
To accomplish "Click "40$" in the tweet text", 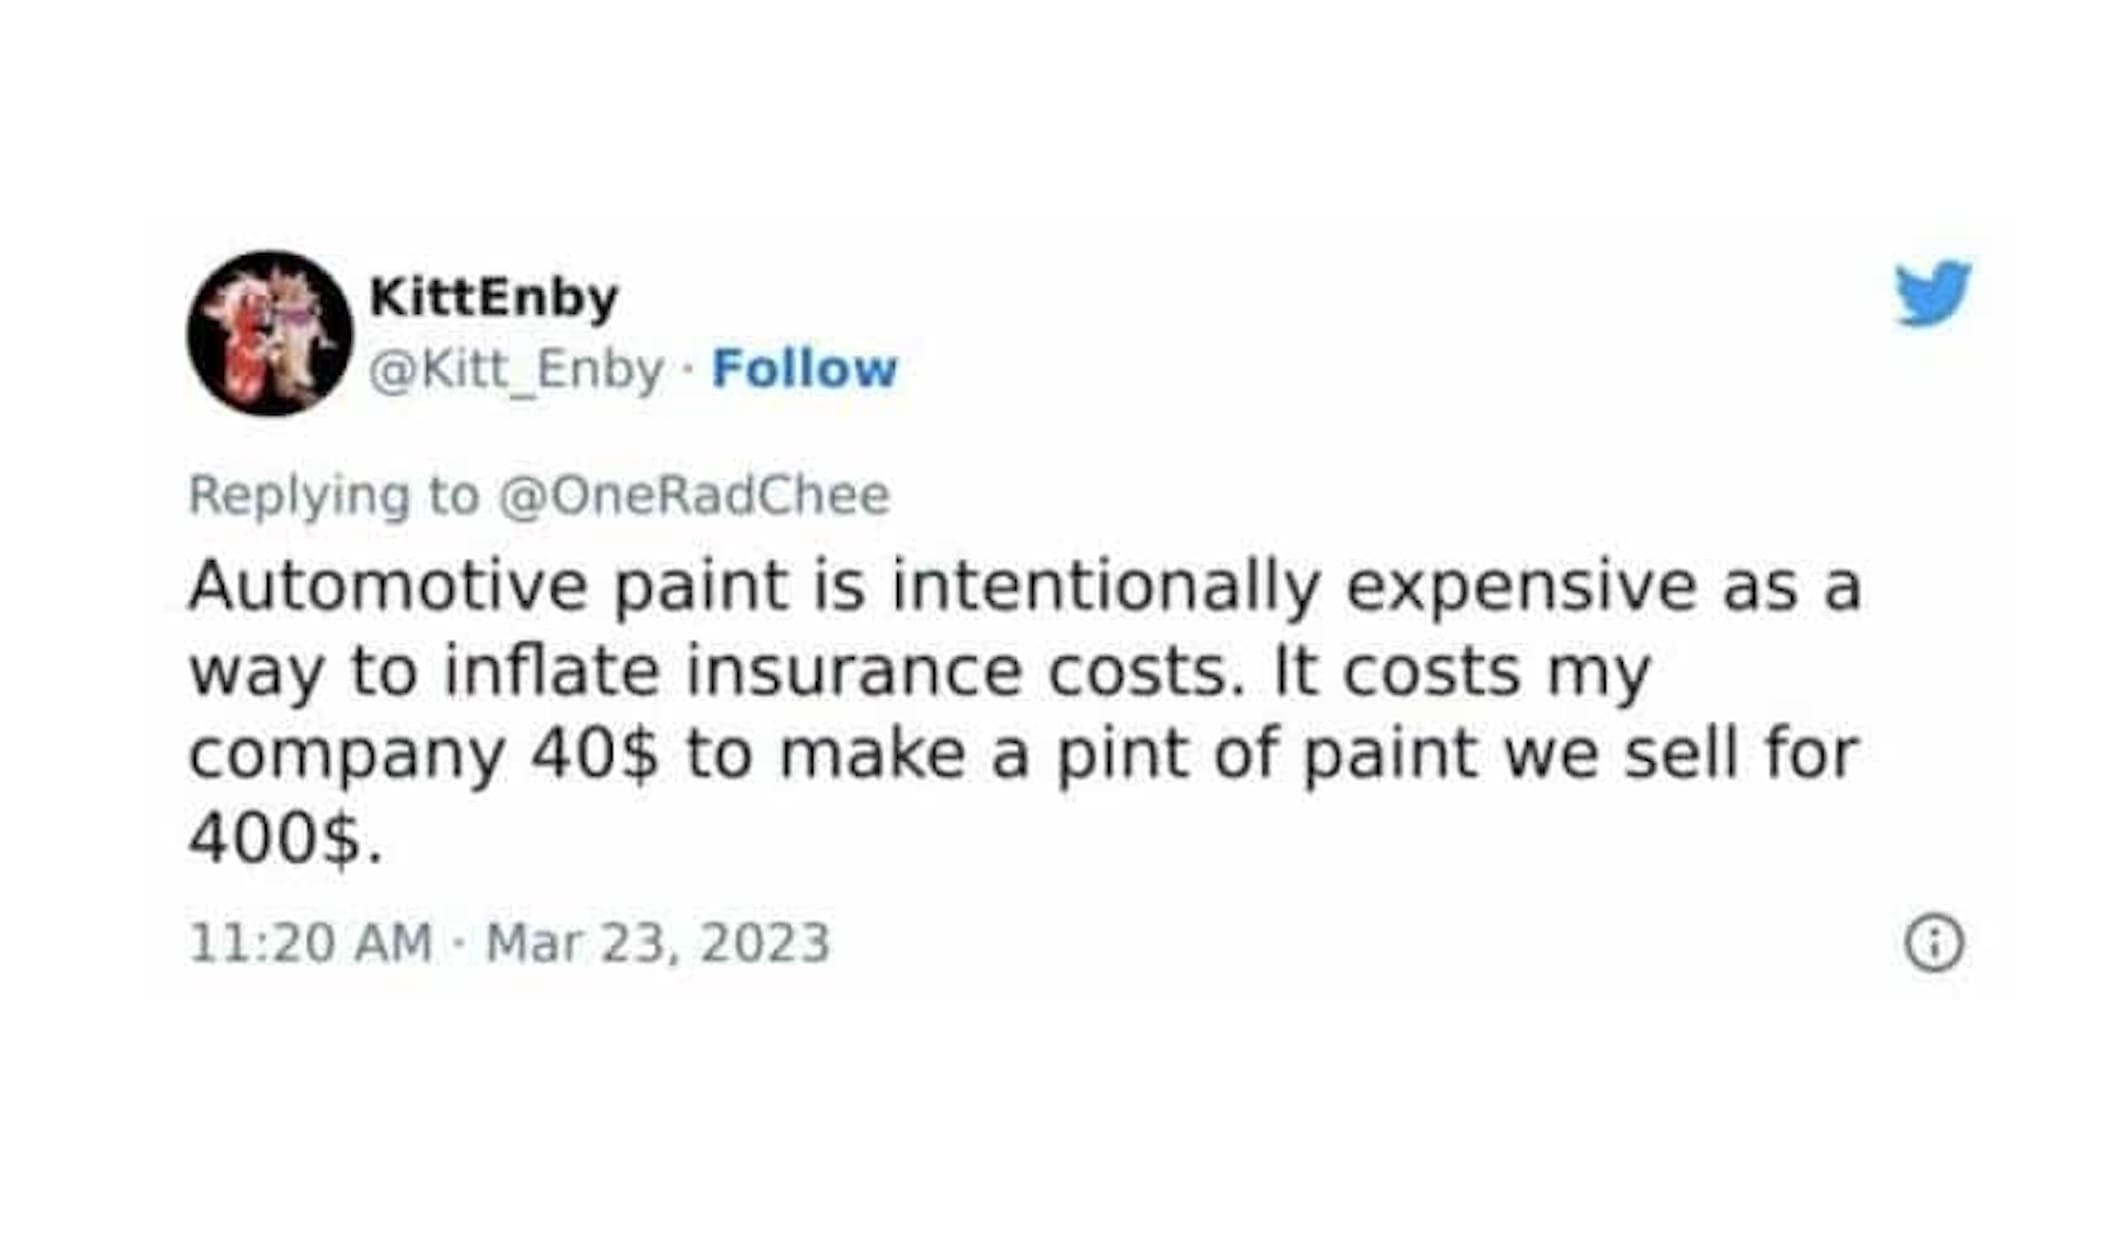I will 594,754.
